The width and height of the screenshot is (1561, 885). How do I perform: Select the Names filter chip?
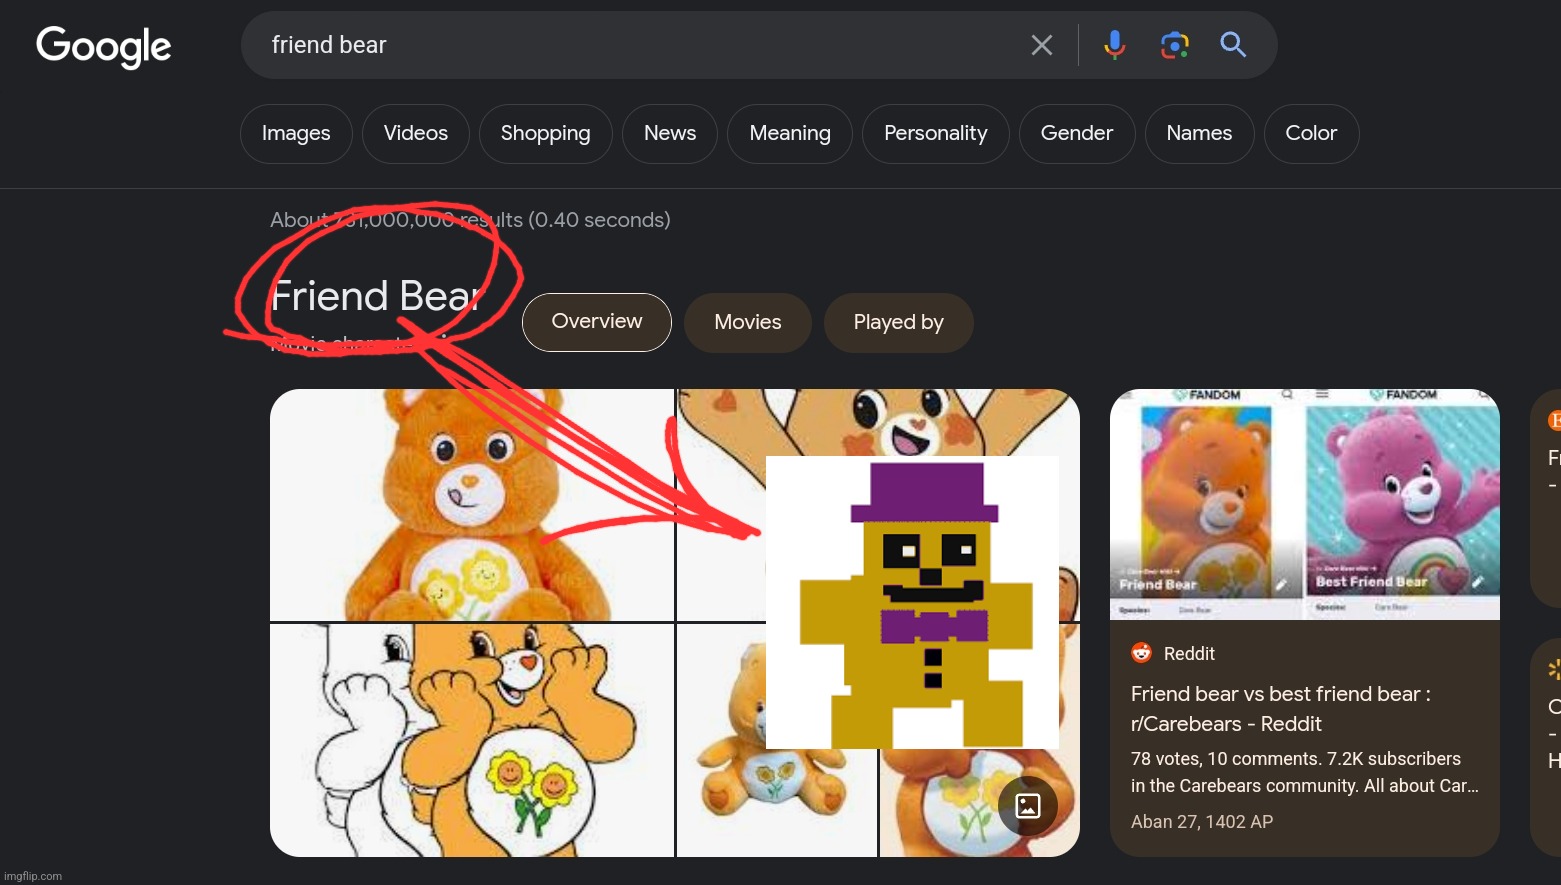tap(1199, 133)
